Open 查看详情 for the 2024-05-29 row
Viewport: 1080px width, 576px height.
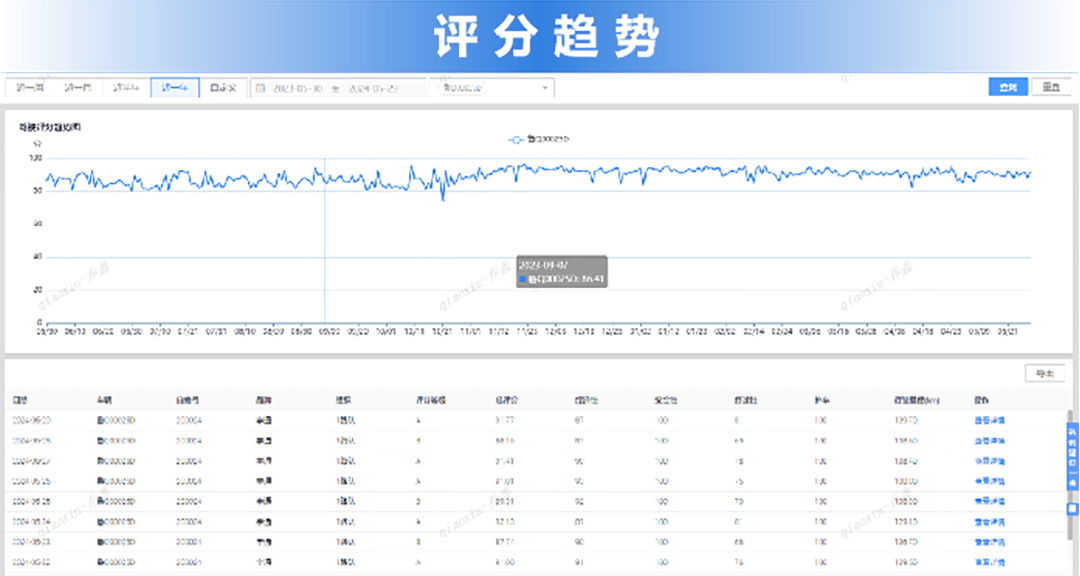[x=990, y=420]
